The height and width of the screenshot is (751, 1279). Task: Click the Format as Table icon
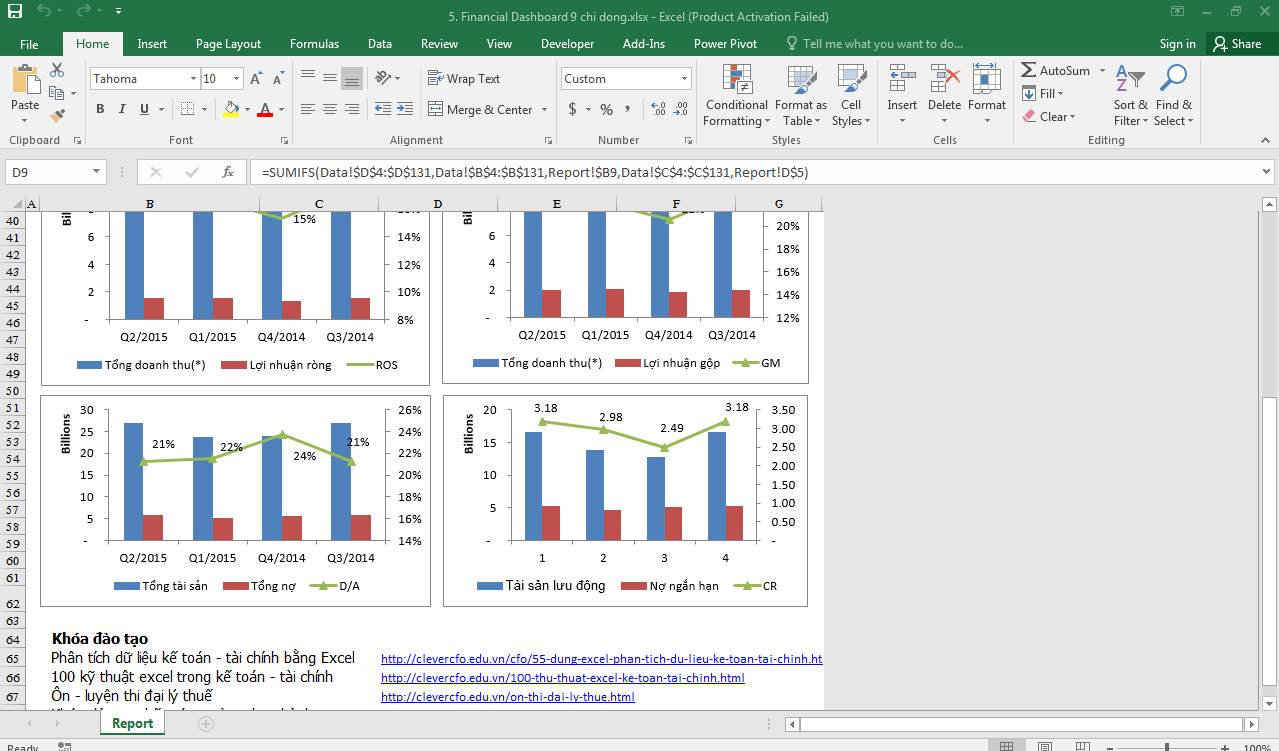[x=800, y=96]
